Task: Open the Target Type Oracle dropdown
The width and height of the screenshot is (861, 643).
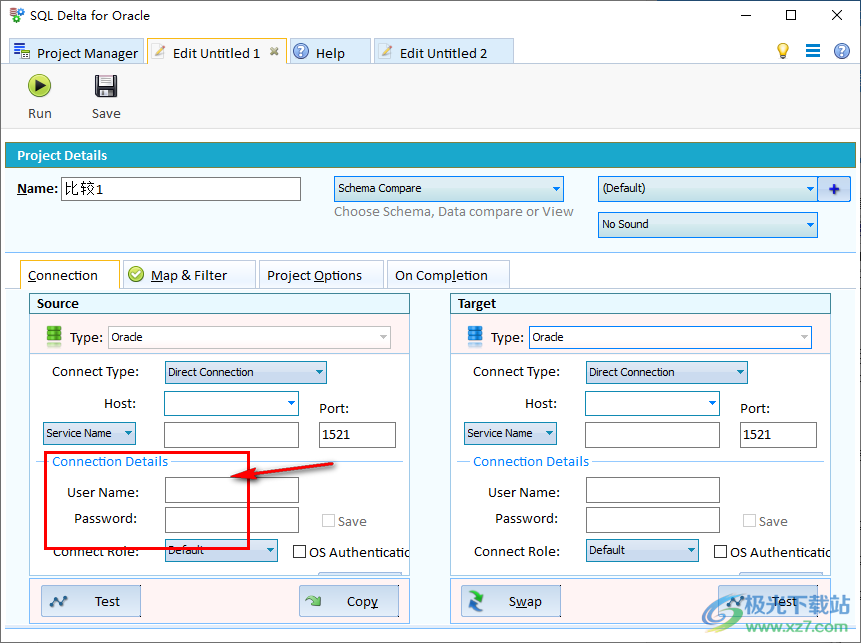Action: click(670, 337)
